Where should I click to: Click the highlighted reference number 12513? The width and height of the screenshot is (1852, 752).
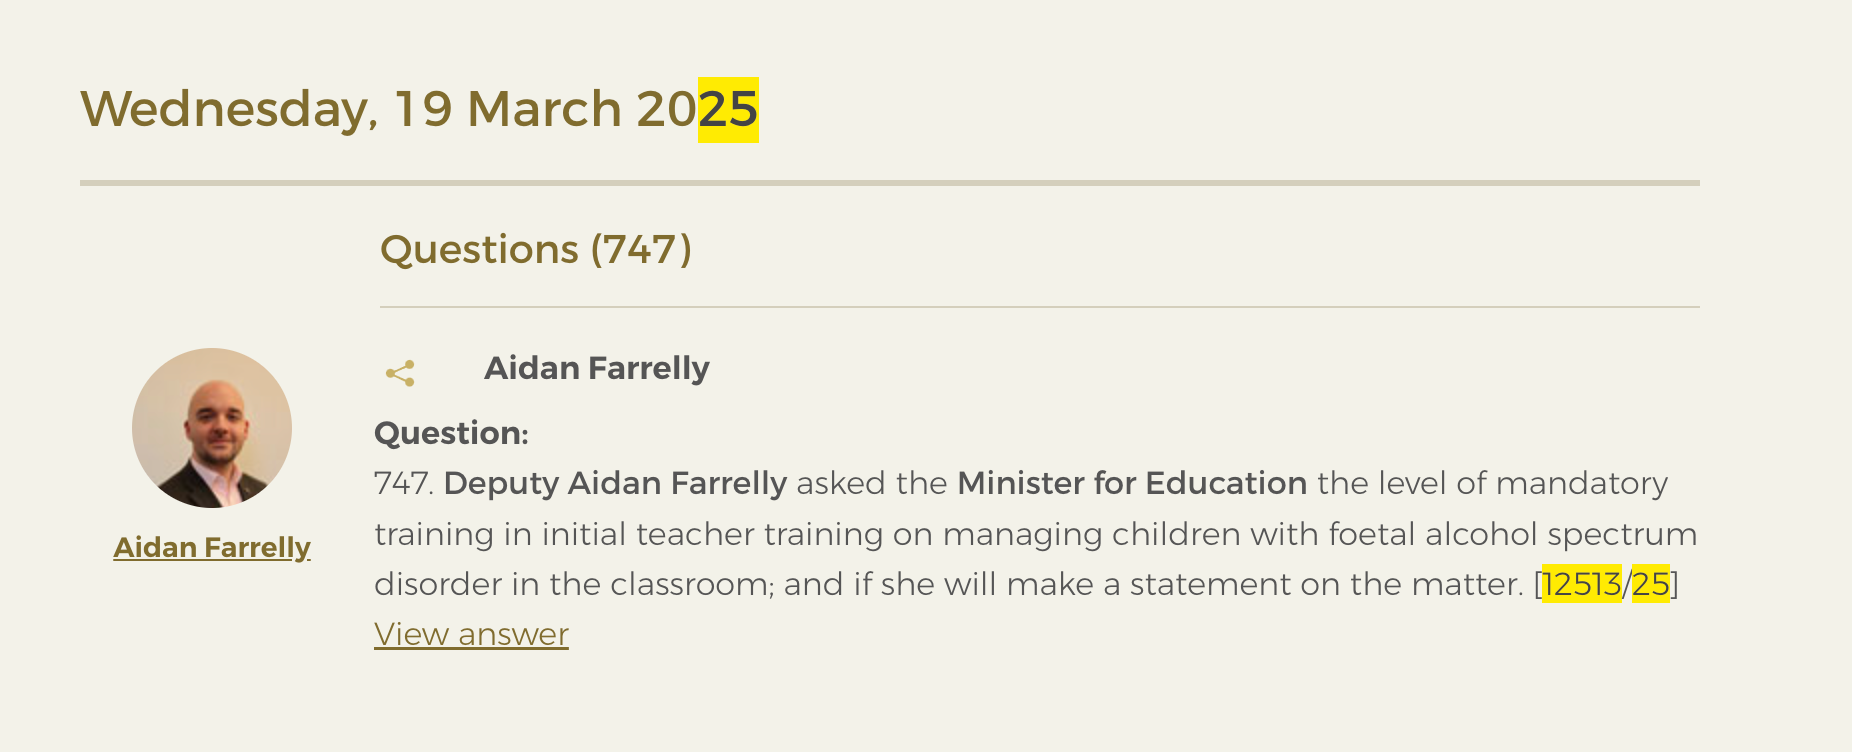[1581, 584]
